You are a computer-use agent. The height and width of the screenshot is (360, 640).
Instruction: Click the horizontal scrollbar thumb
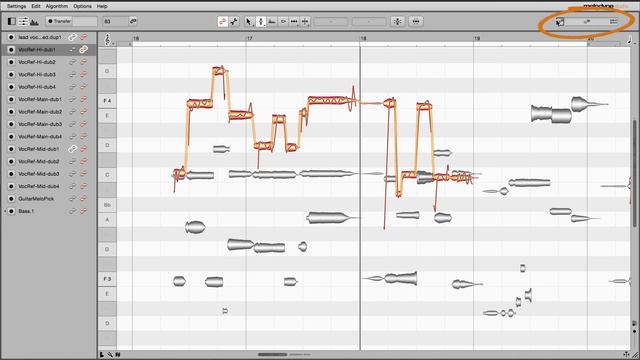point(272,355)
